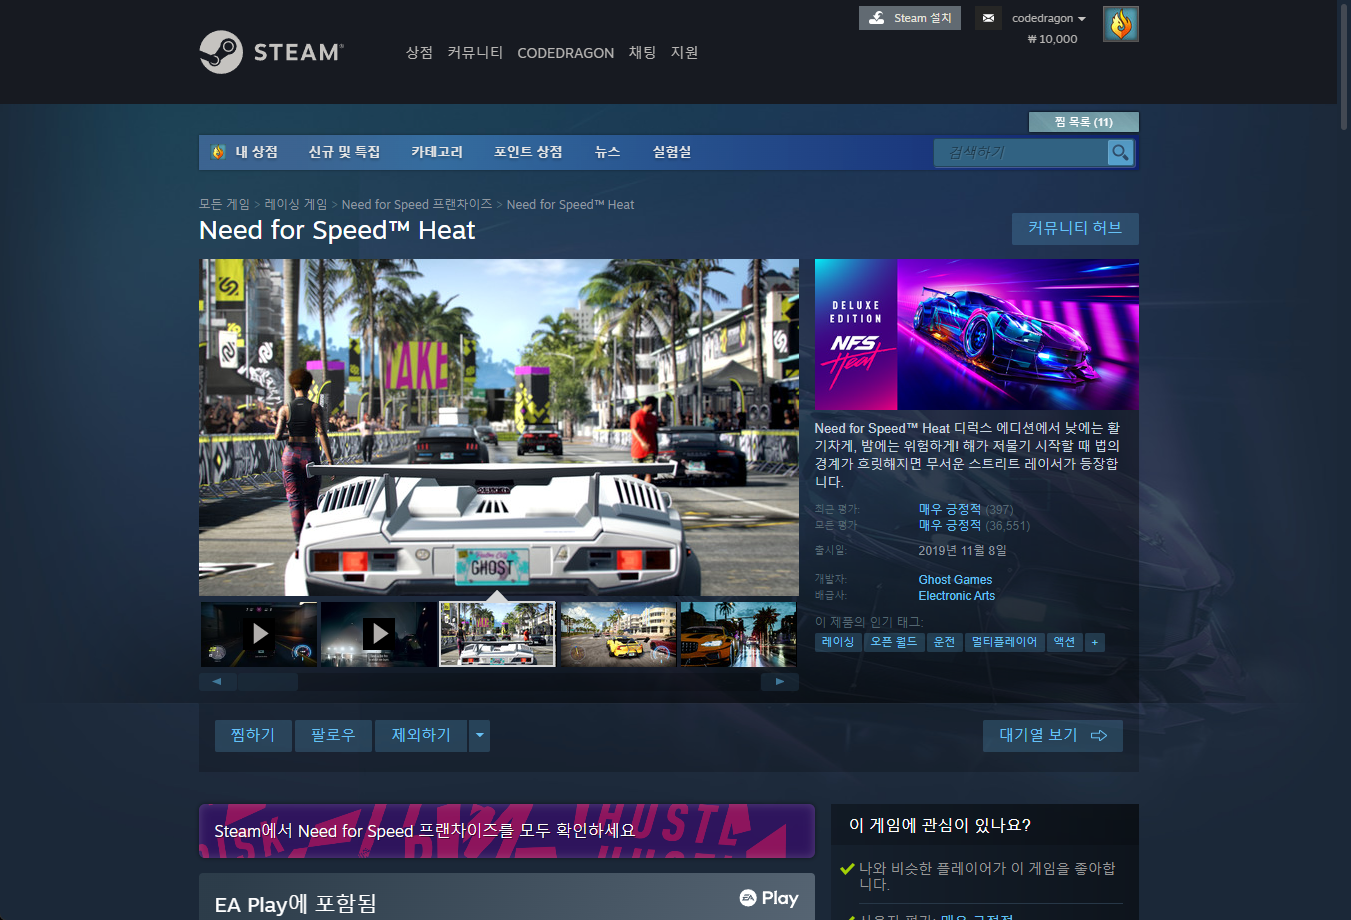Select the white Ghost car thumbnail

497,634
